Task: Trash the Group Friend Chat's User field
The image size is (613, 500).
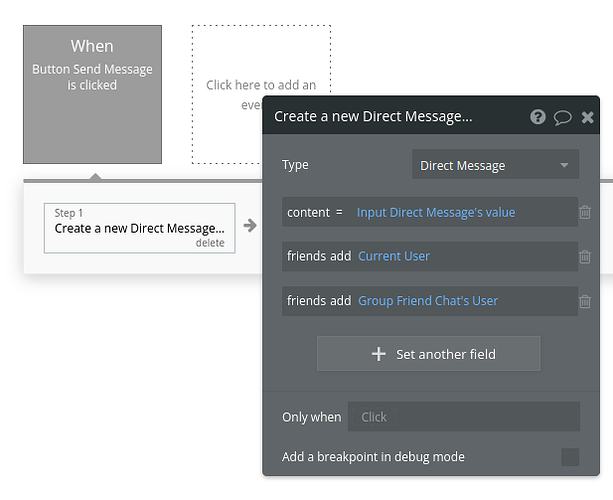Action: click(585, 301)
